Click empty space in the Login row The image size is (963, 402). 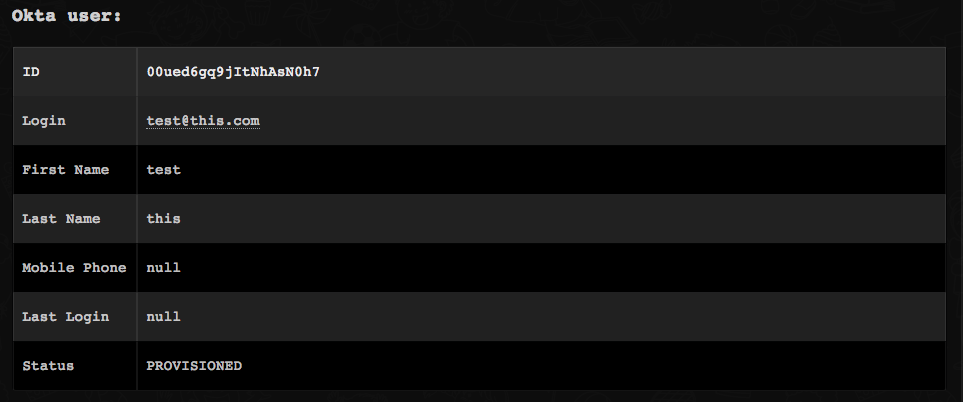600,121
